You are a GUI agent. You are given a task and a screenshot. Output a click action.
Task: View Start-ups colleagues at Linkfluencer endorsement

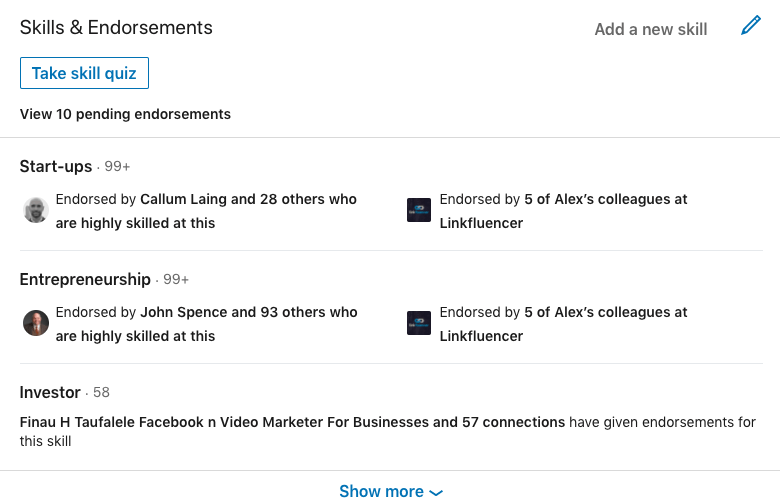[x=563, y=211]
